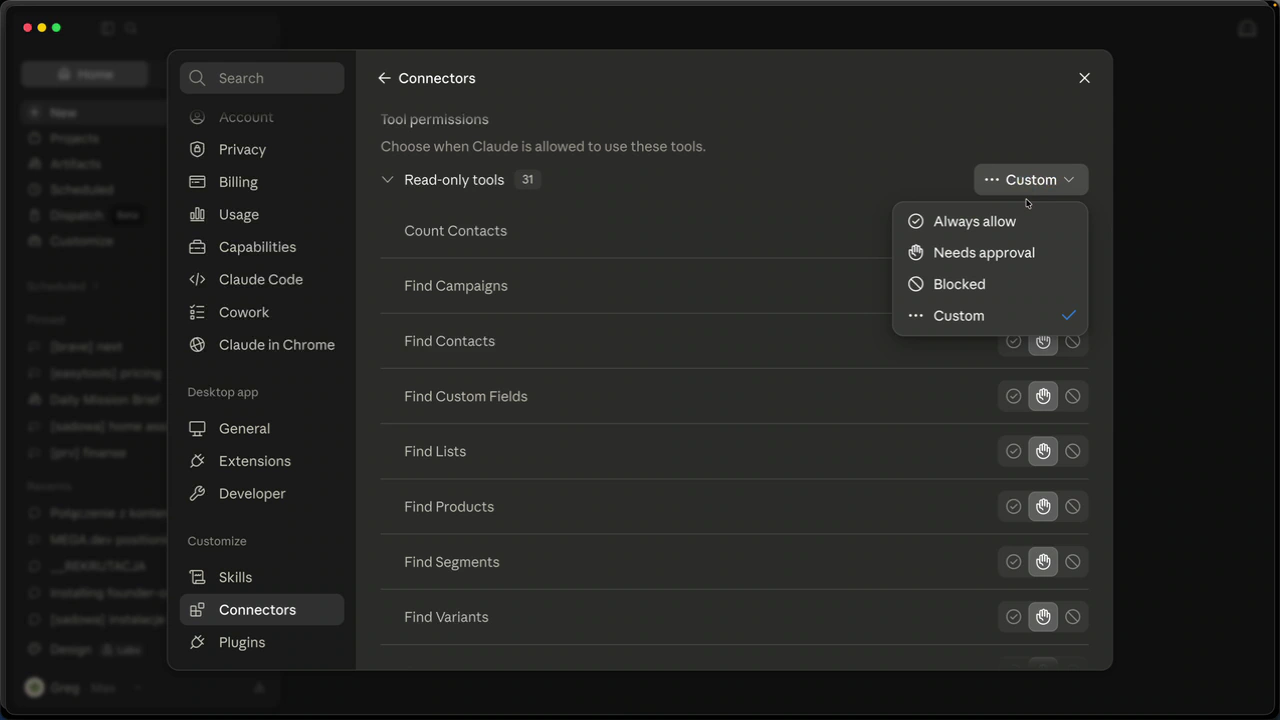Click the Usage bar chart icon
The height and width of the screenshot is (720, 1280).
coord(197,215)
